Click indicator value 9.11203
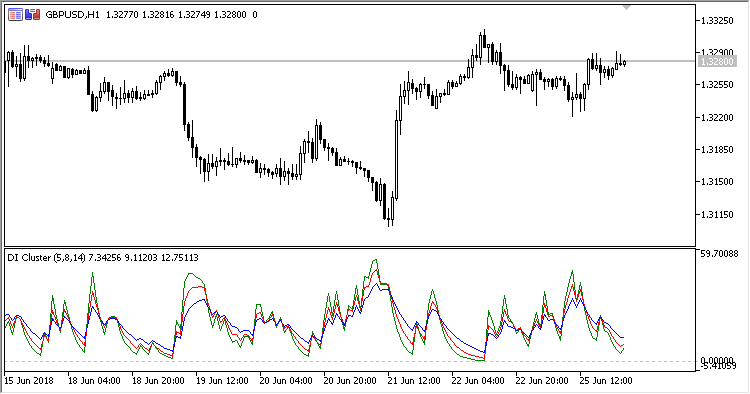Image resolution: width=750 pixels, height=394 pixels. [x=141, y=258]
